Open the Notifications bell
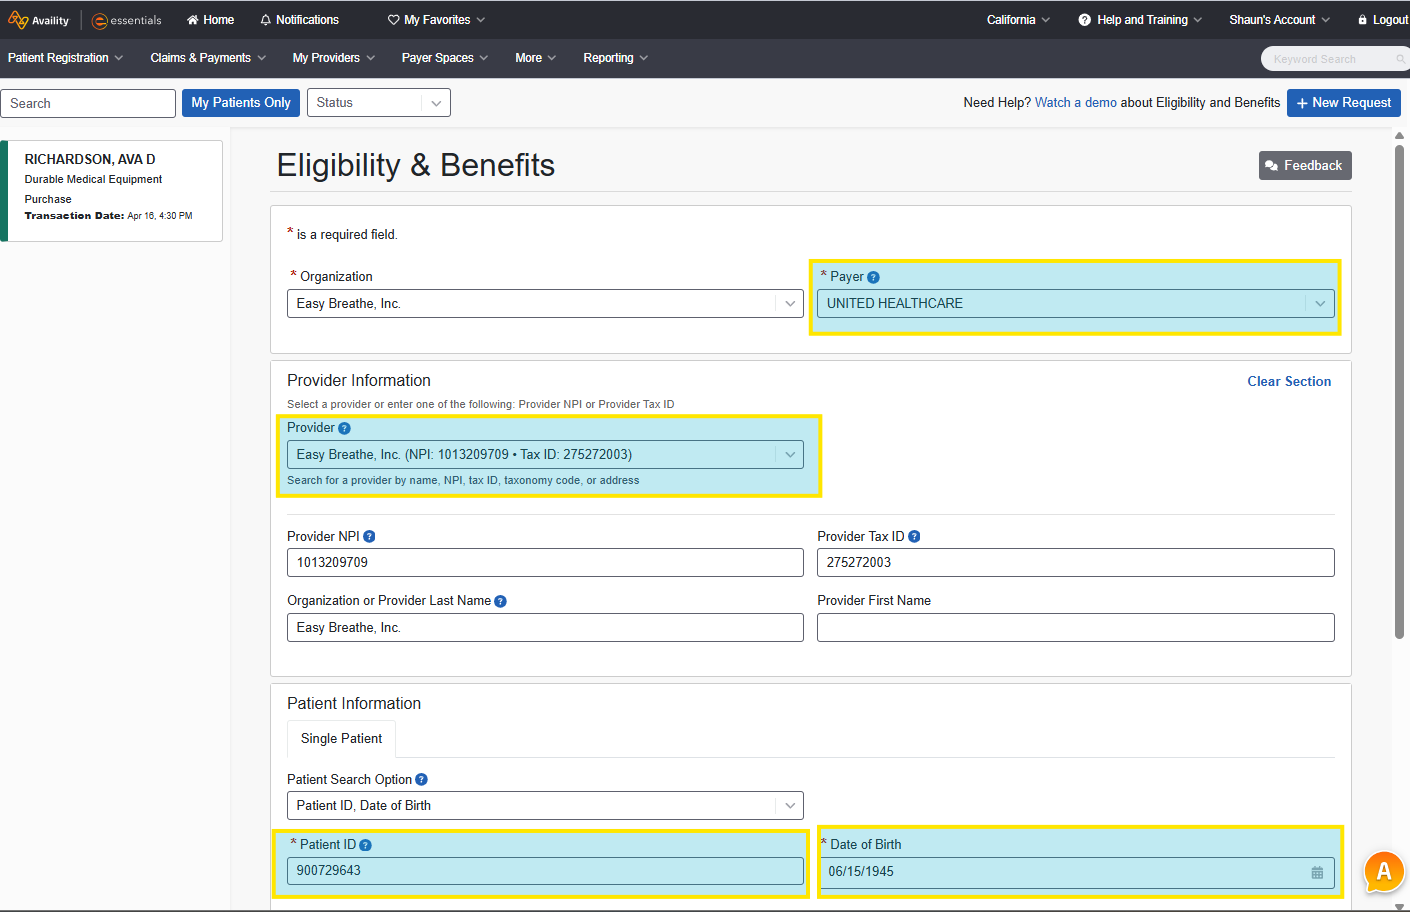1410x912 pixels. click(267, 19)
